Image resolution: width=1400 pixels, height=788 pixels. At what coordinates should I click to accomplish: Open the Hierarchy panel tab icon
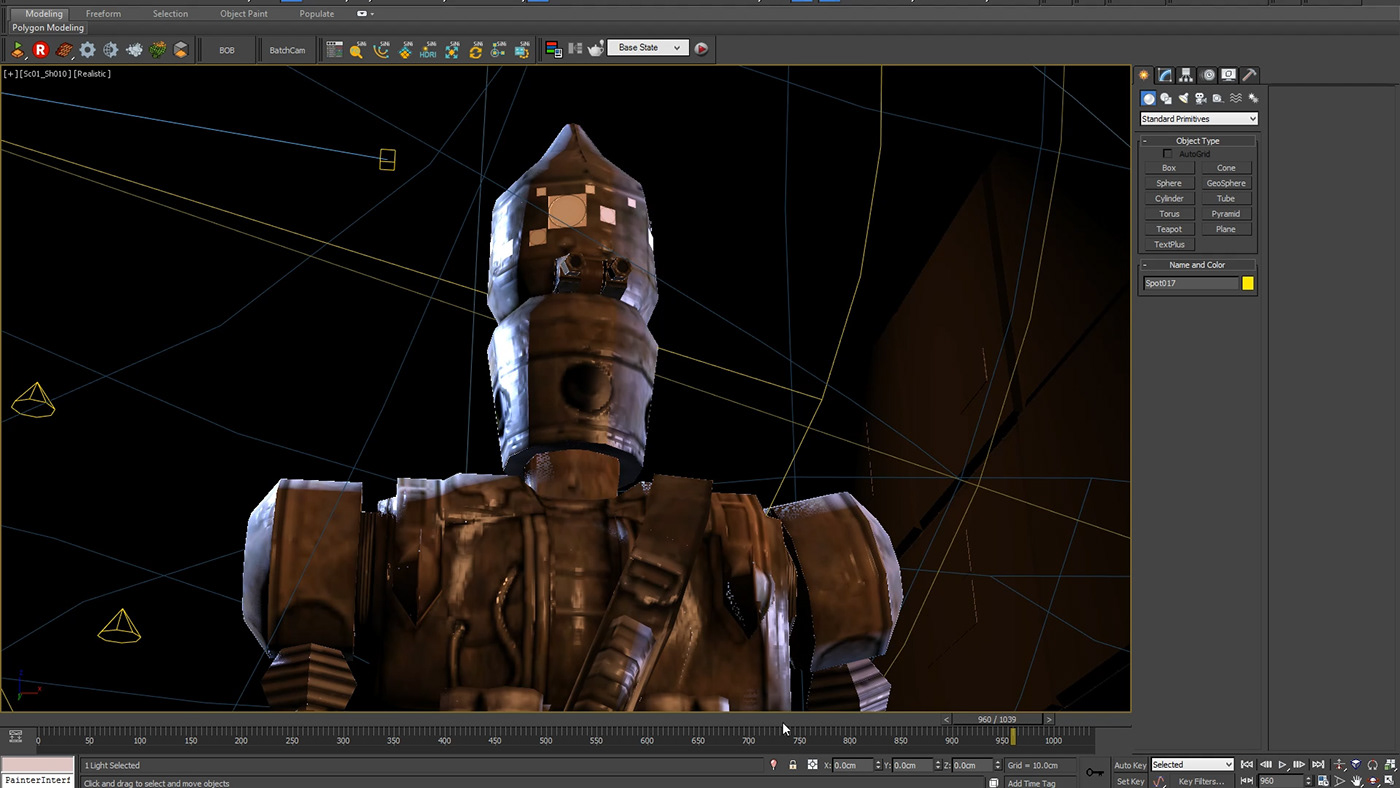point(1186,75)
